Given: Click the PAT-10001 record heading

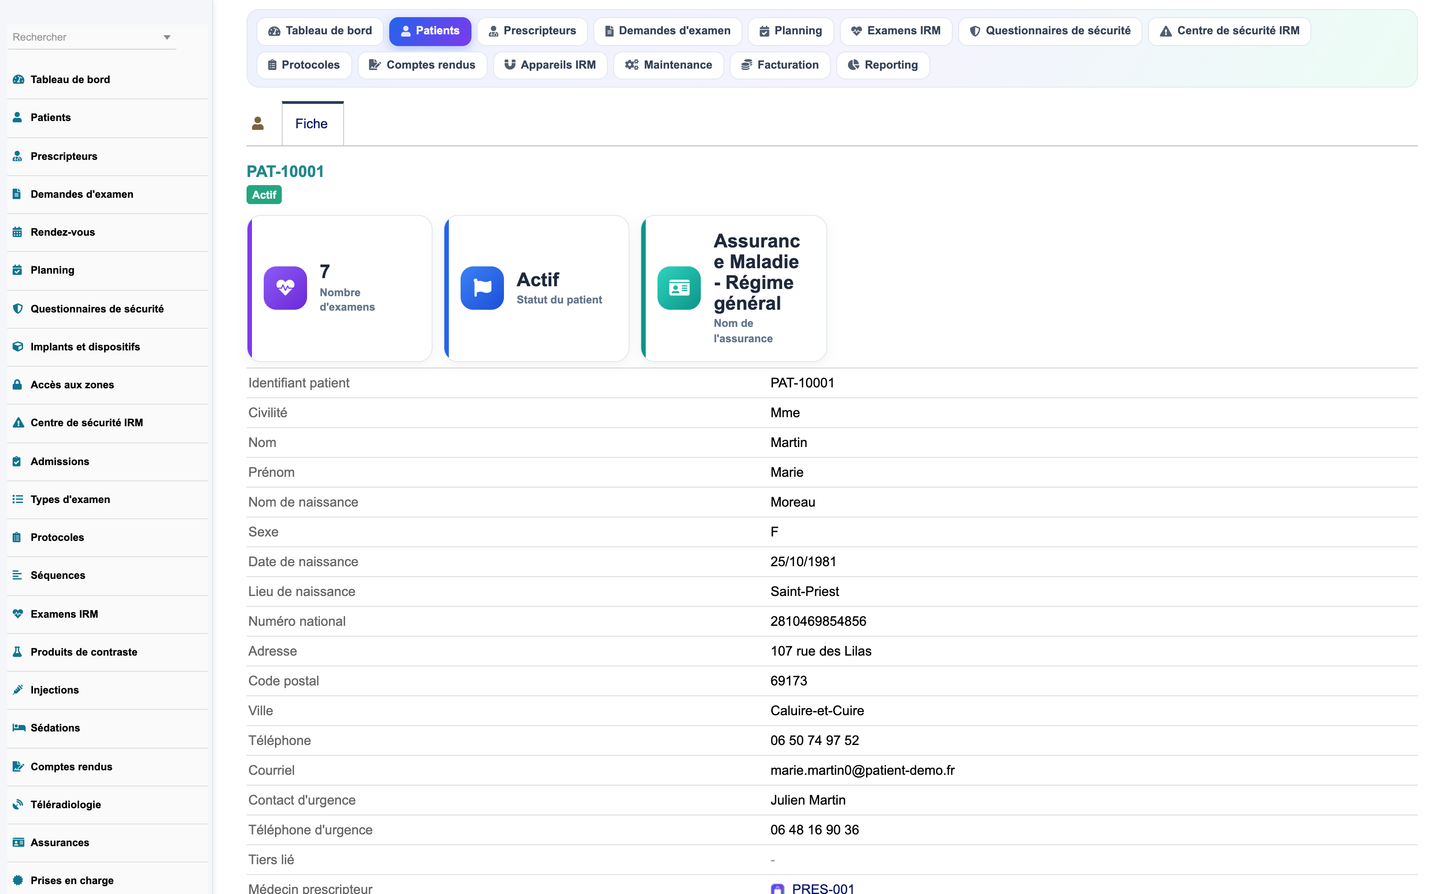Looking at the screenshot, I should click(286, 171).
